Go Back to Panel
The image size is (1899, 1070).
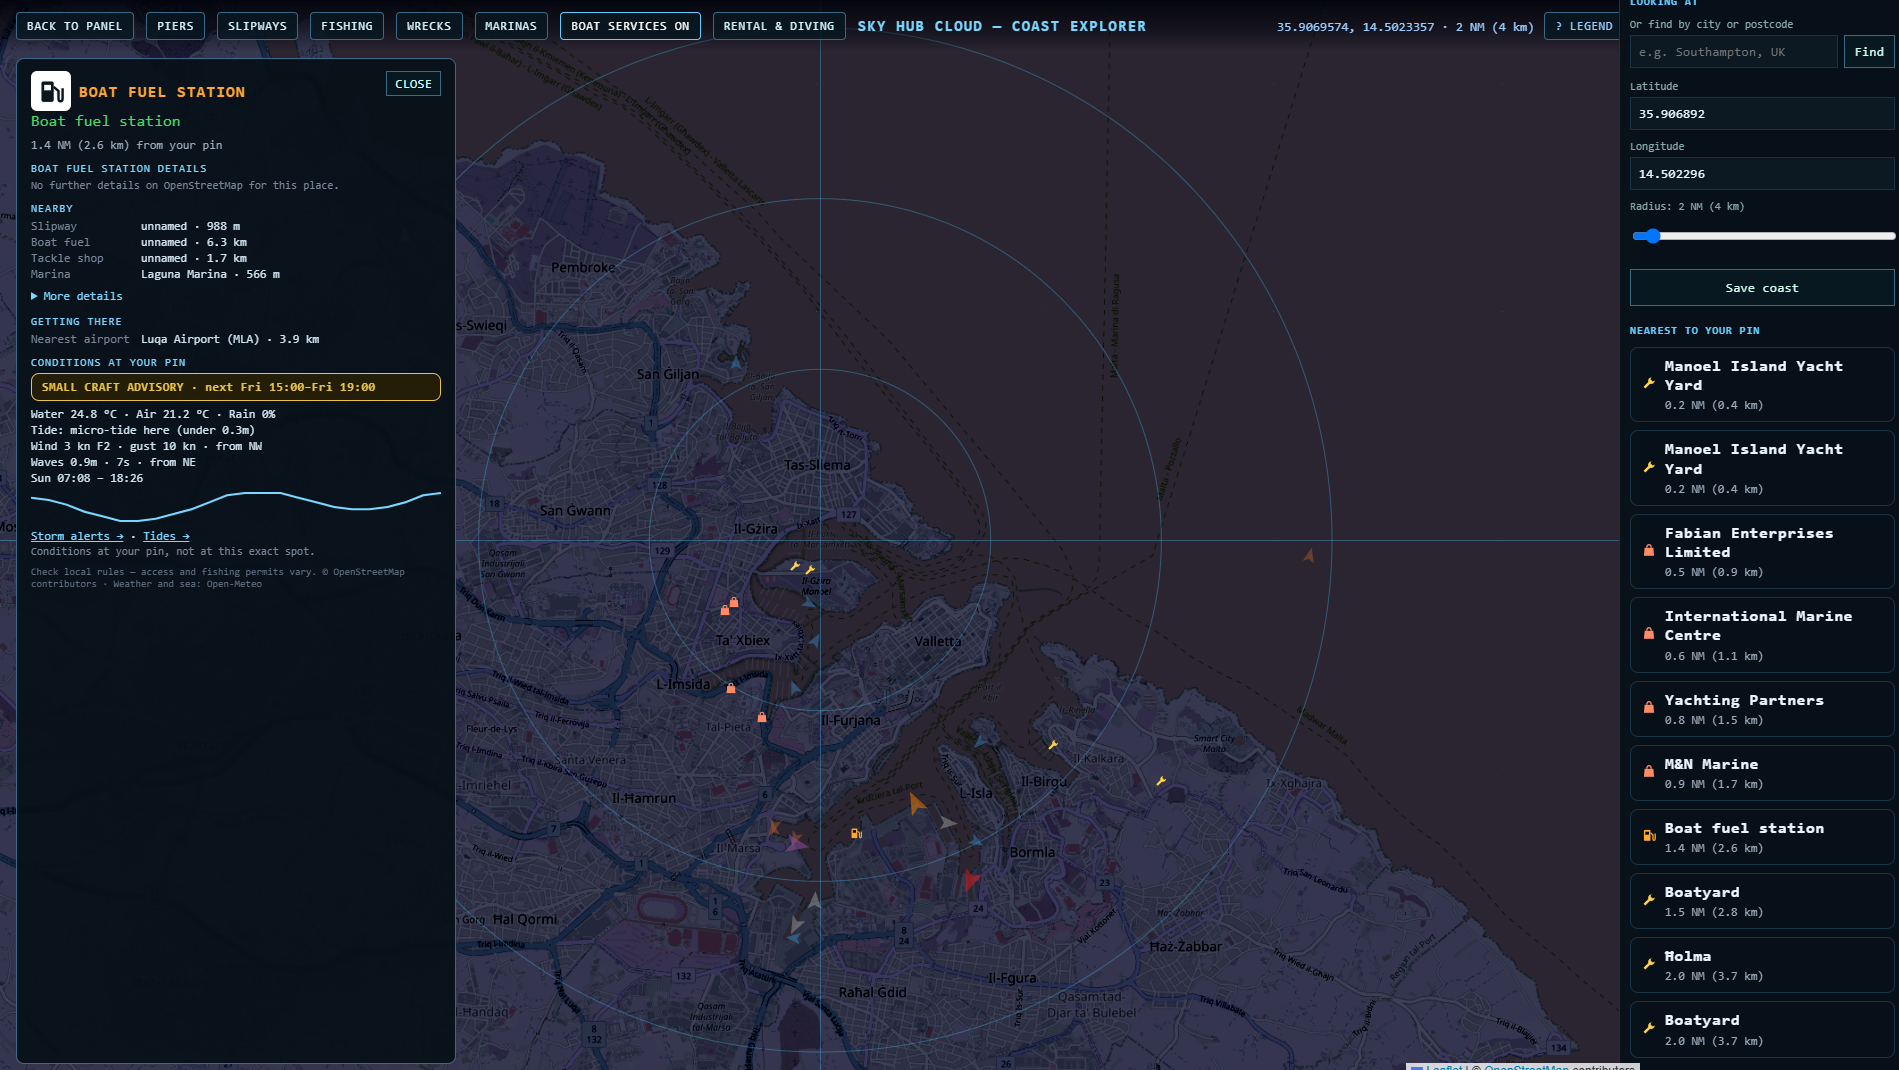click(x=75, y=26)
